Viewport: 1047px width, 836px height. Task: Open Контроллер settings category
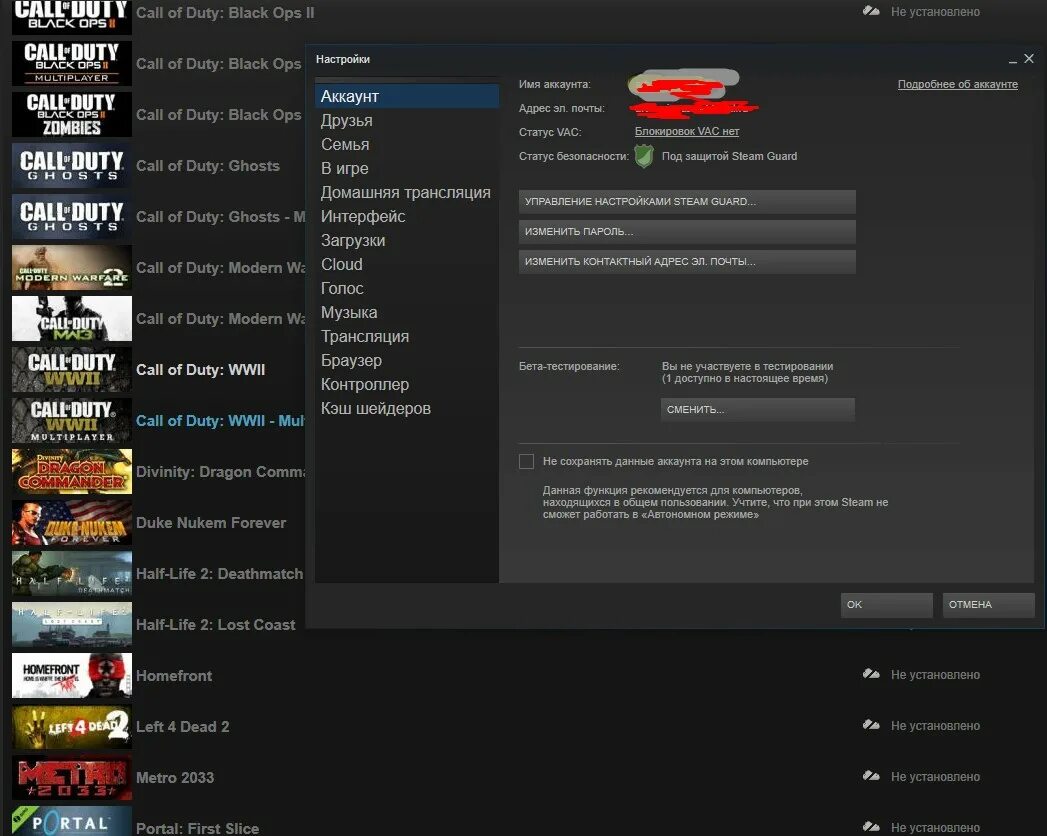(365, 385)
